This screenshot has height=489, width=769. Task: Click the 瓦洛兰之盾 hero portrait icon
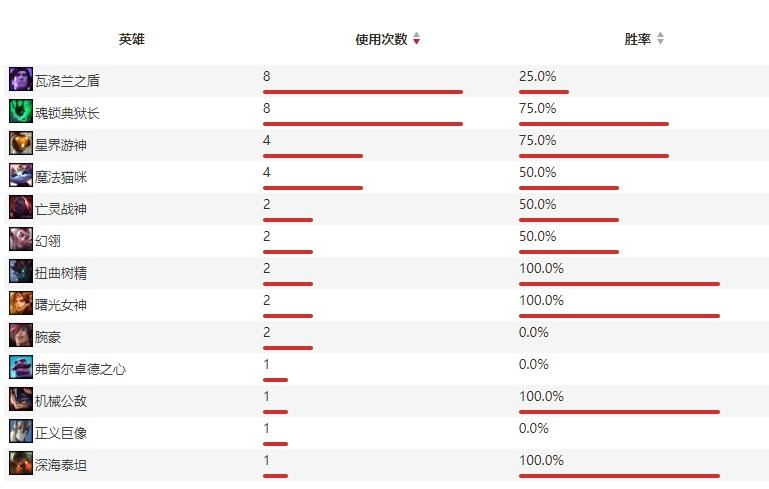coord(21,80)
